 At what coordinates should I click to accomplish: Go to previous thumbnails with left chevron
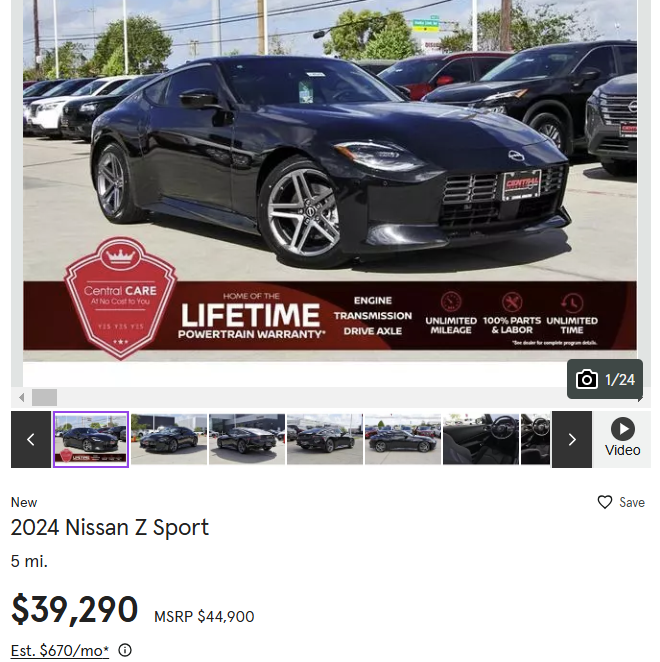(x=31, y=440)
